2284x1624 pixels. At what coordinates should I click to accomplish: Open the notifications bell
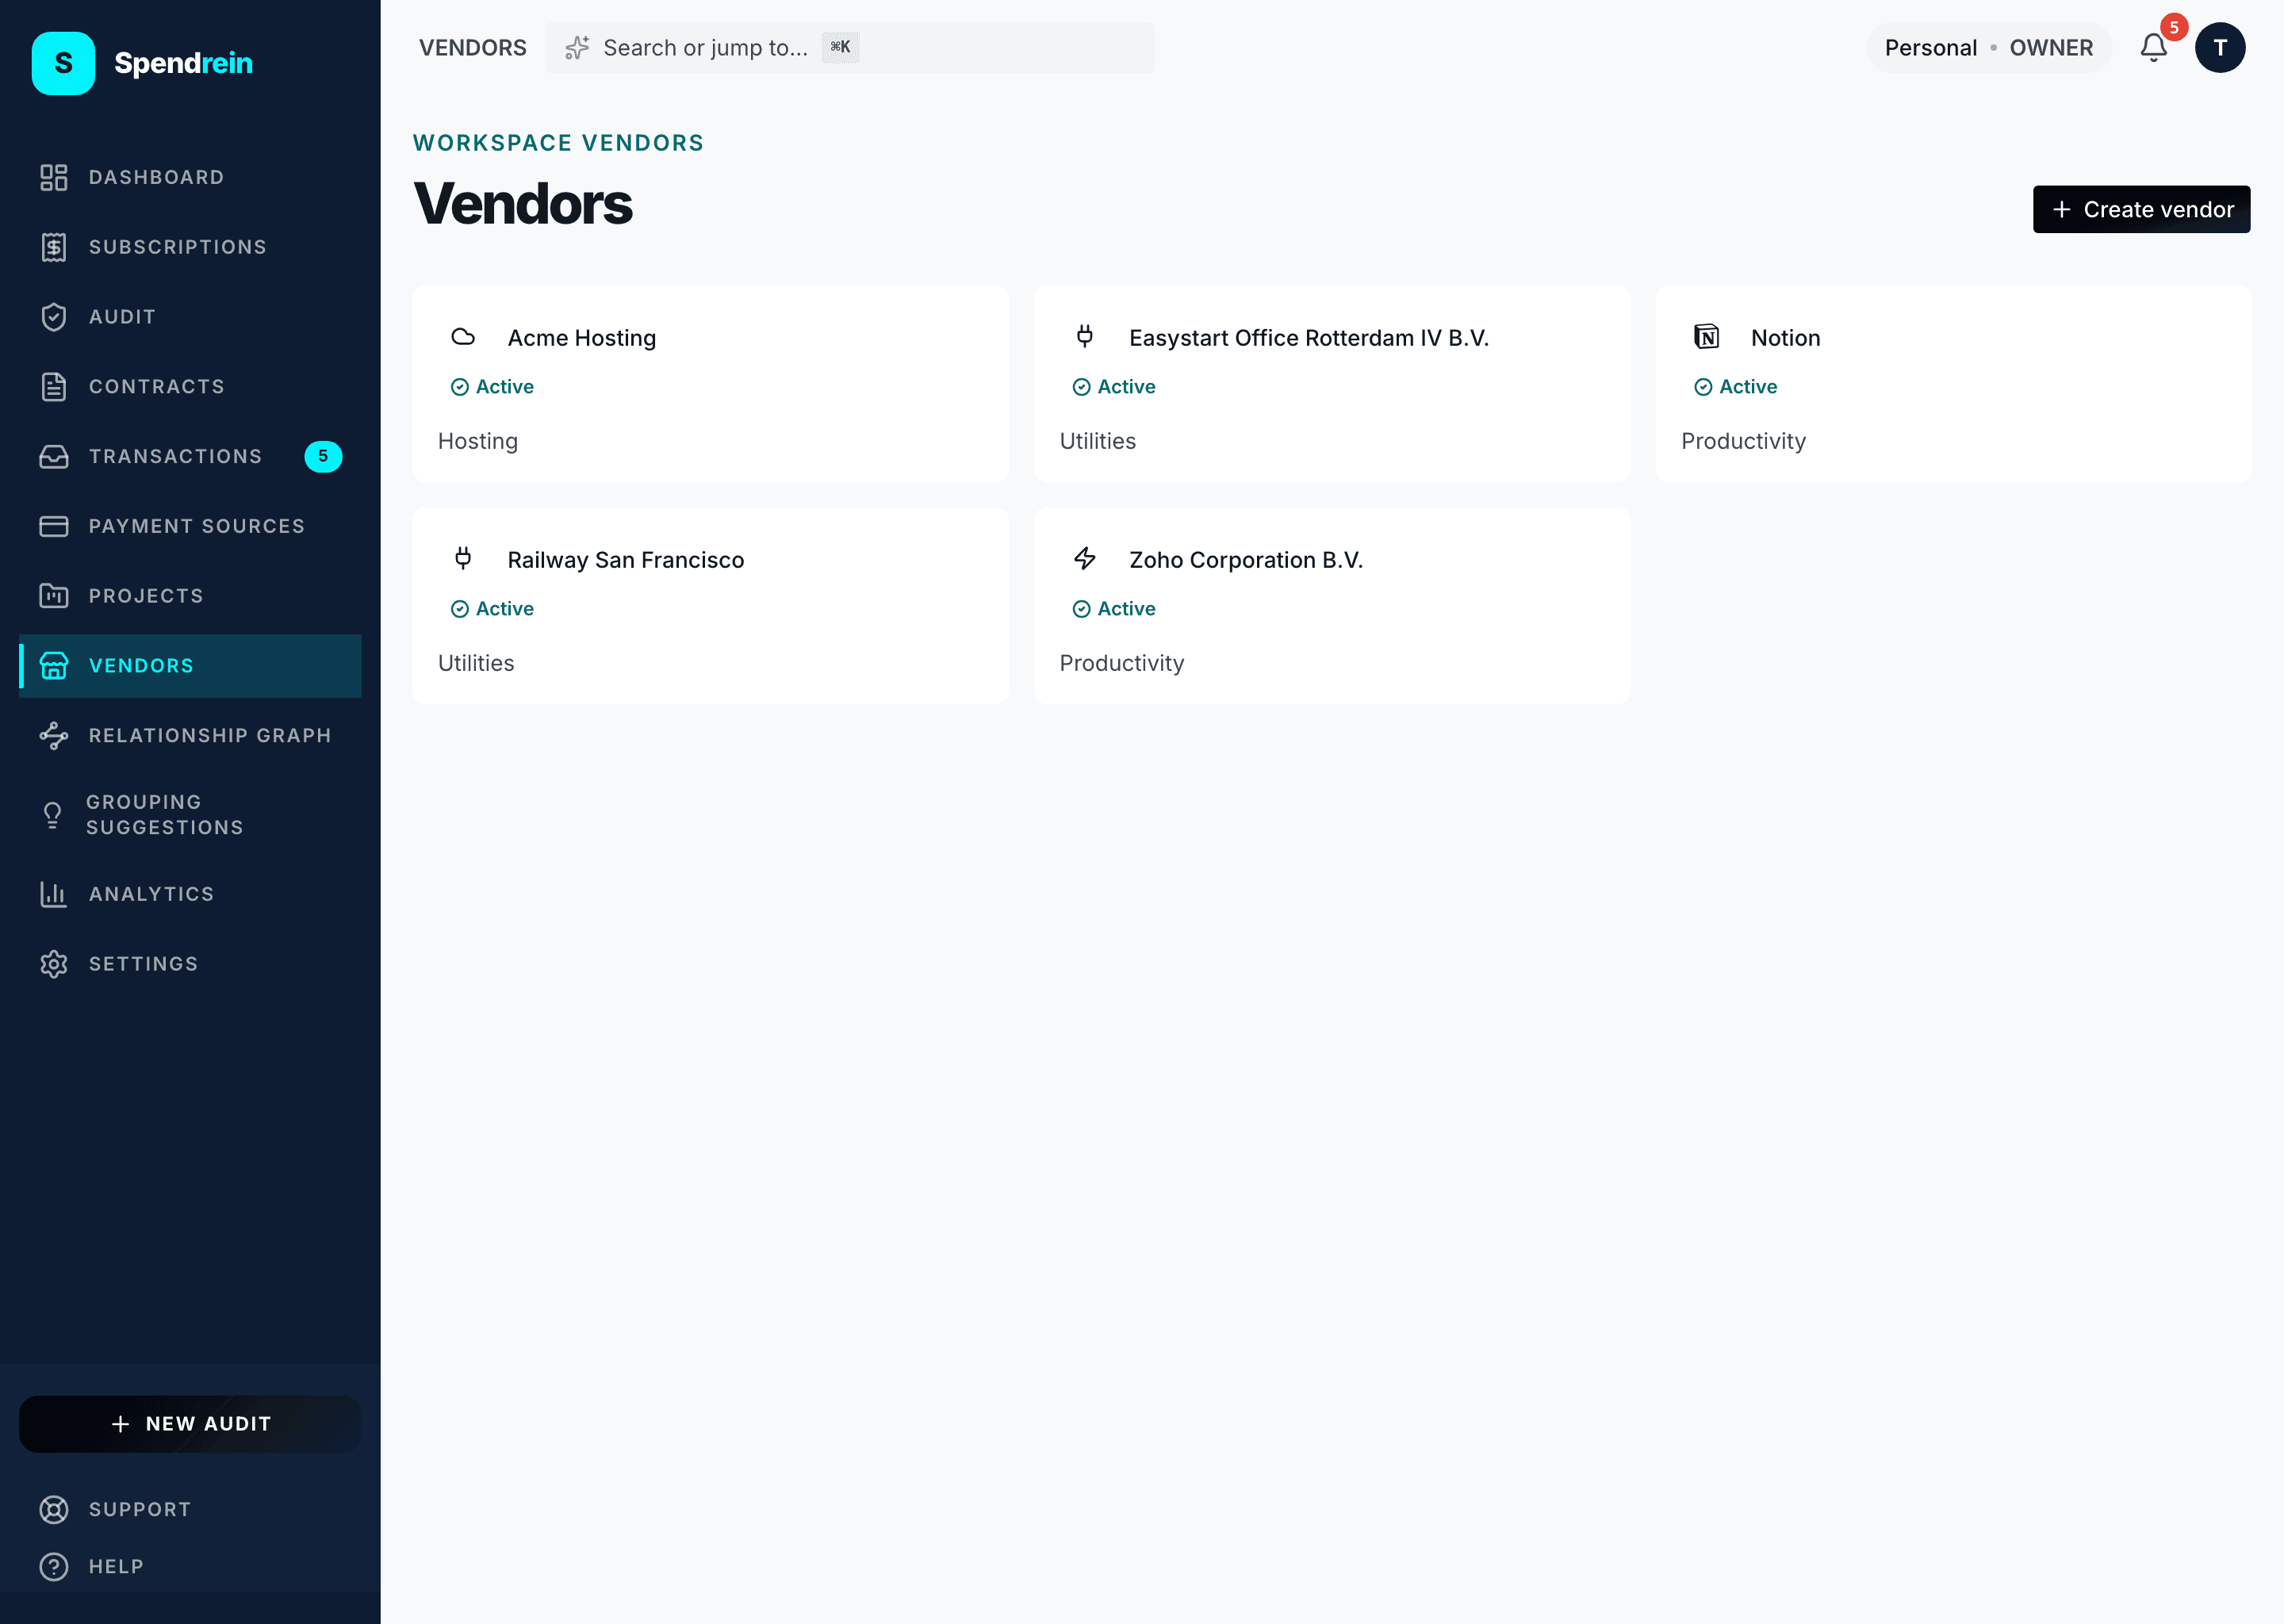tap(2154, 48)
